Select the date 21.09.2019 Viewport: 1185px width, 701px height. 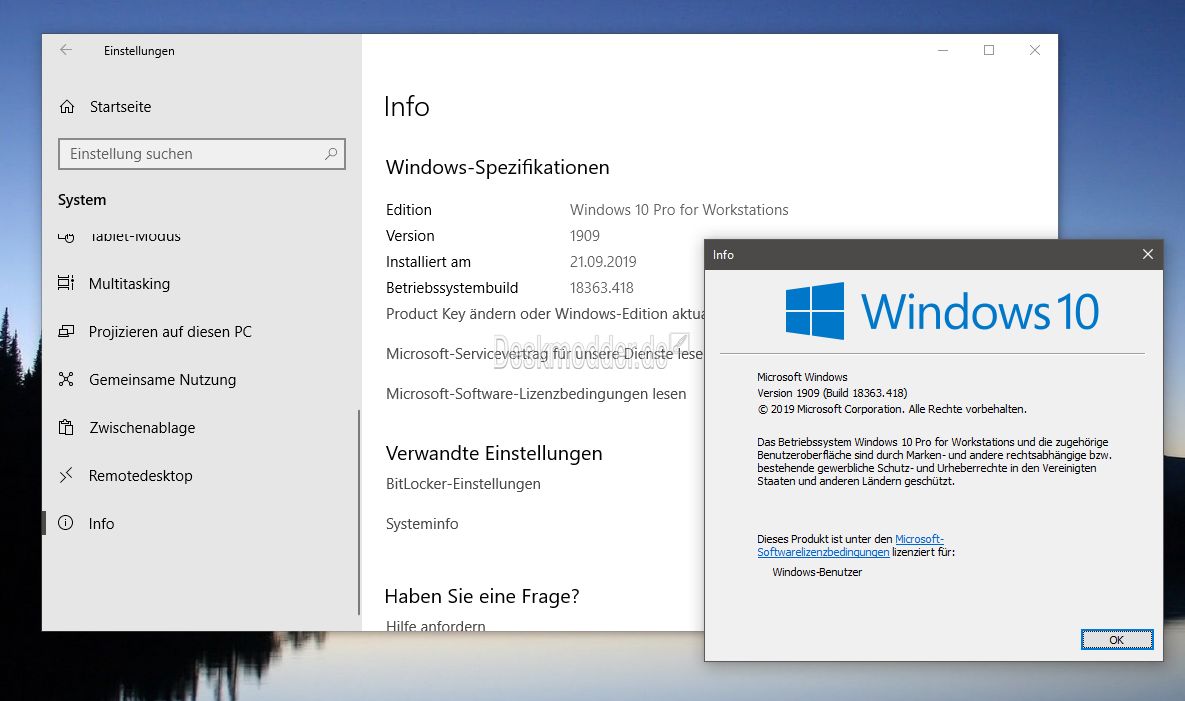point(603,261)
